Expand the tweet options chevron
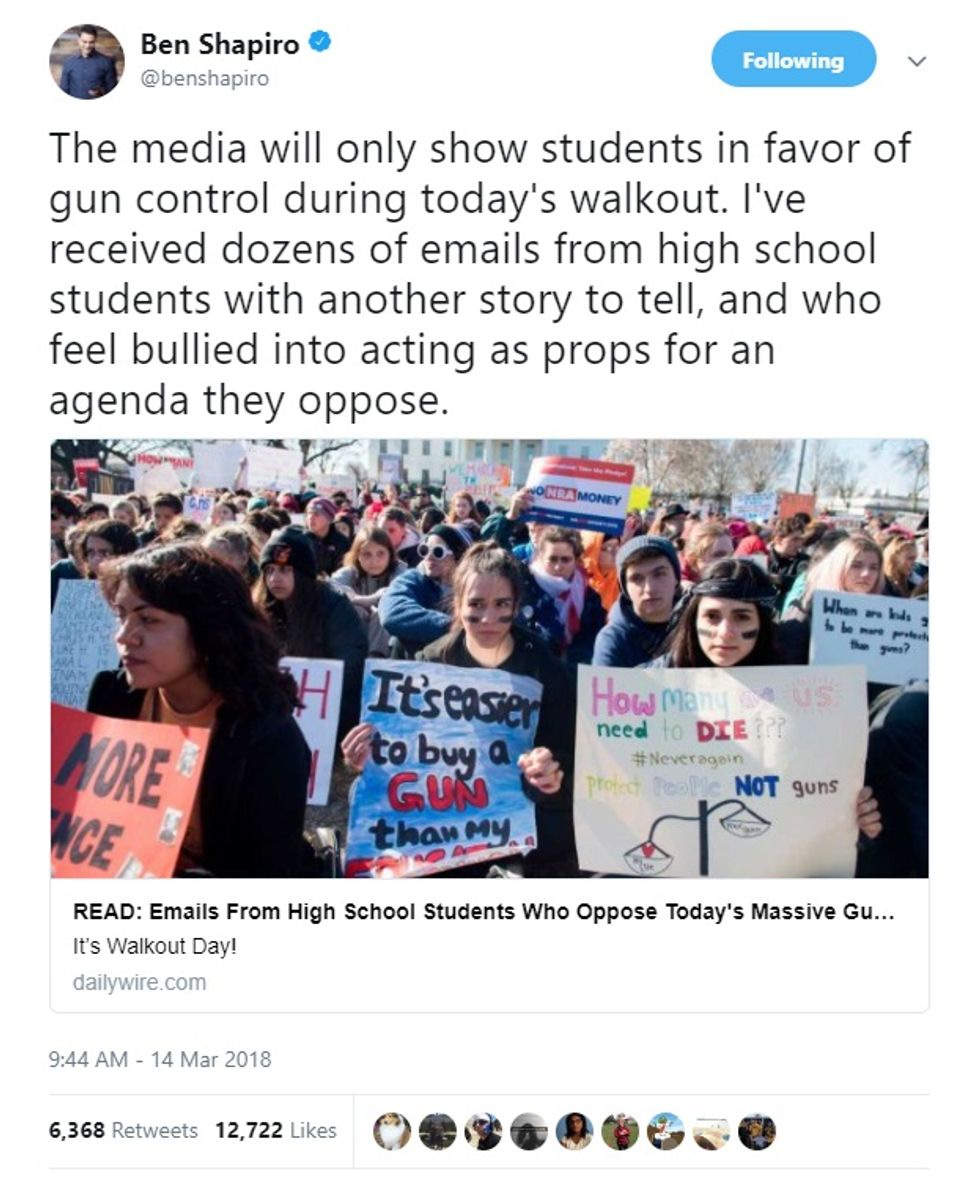980x1181 pixels. click(x=916, y=61)
